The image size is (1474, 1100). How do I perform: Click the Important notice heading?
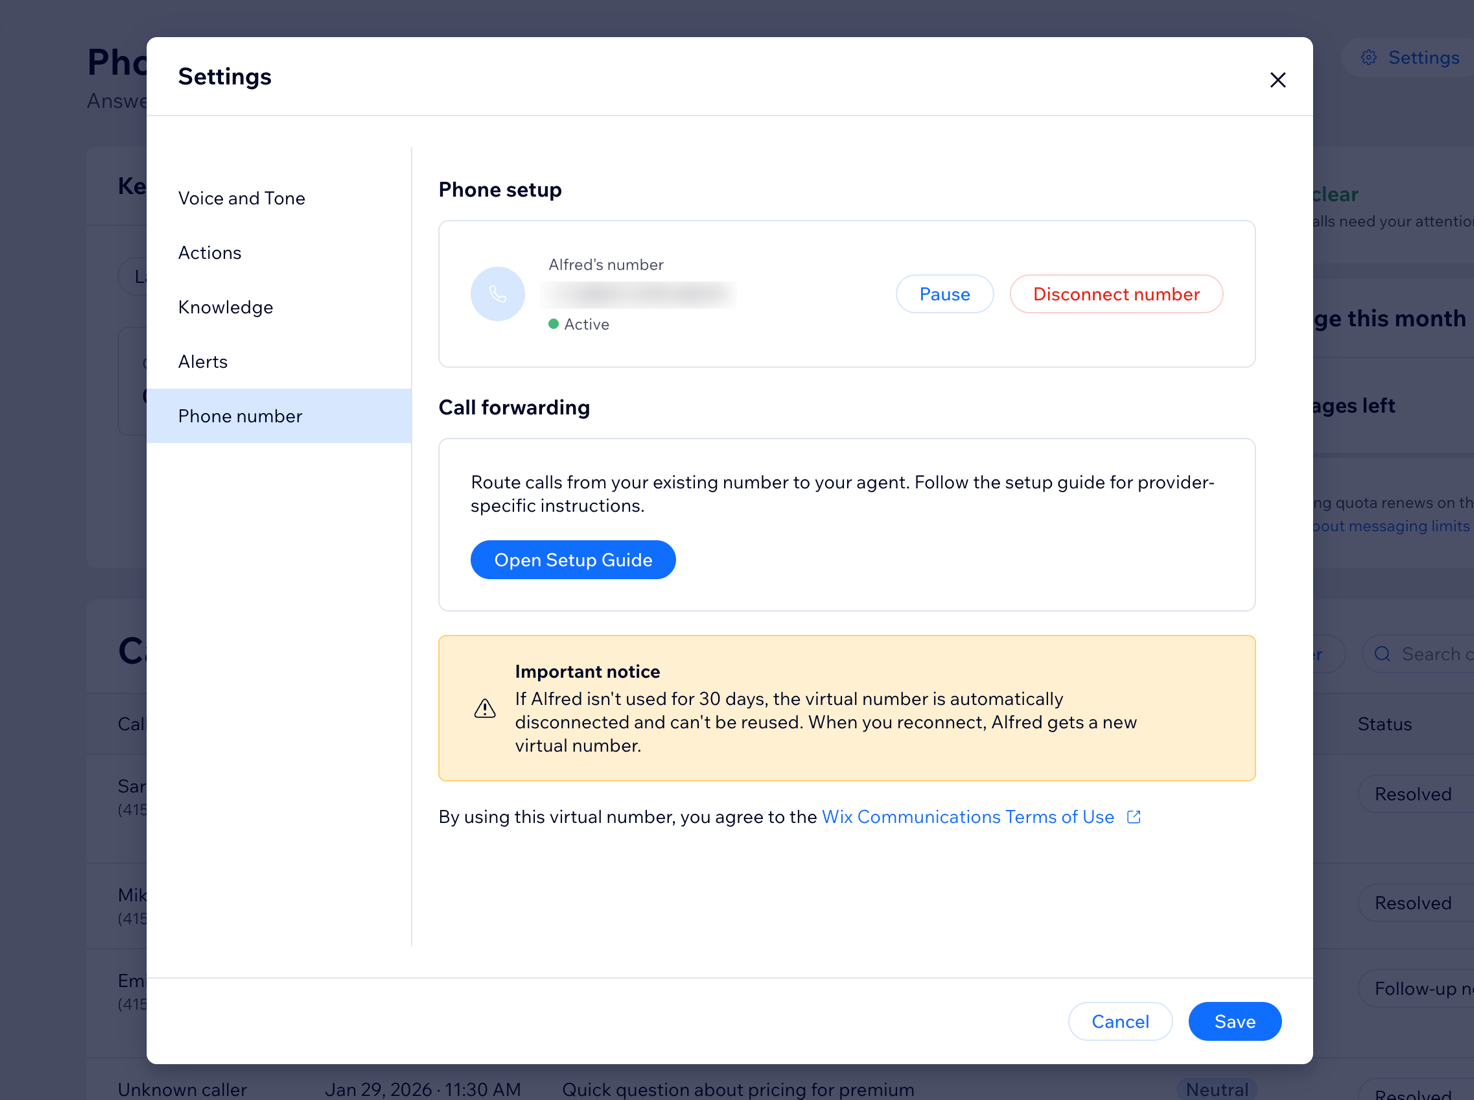click(x=587, y=672)
